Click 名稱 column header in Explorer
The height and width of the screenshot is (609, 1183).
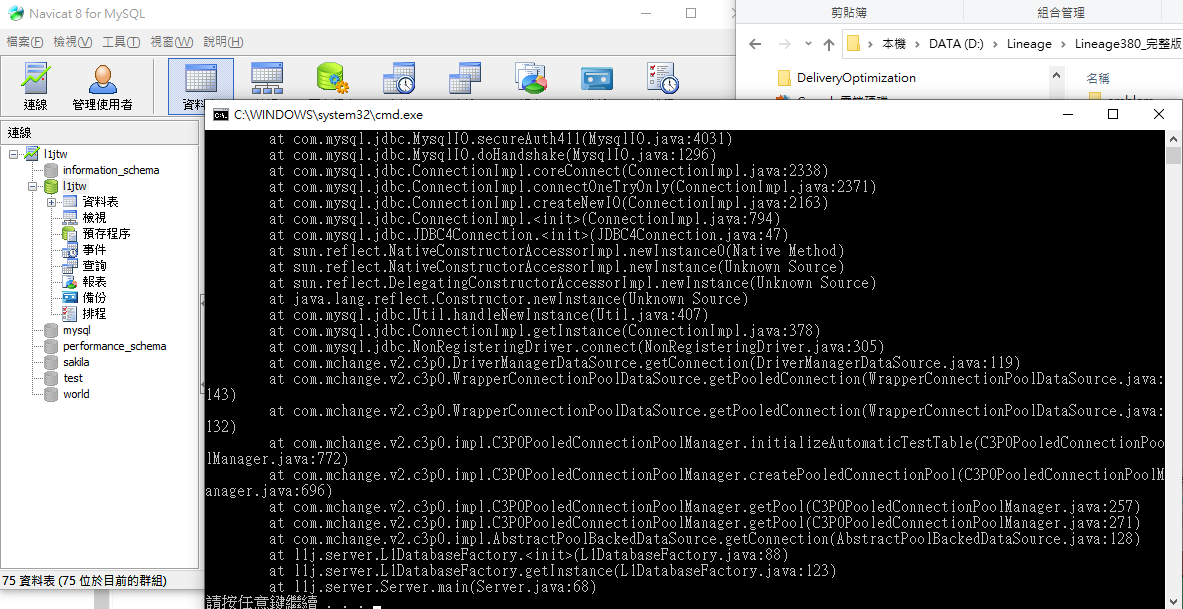click(1098, 78)
